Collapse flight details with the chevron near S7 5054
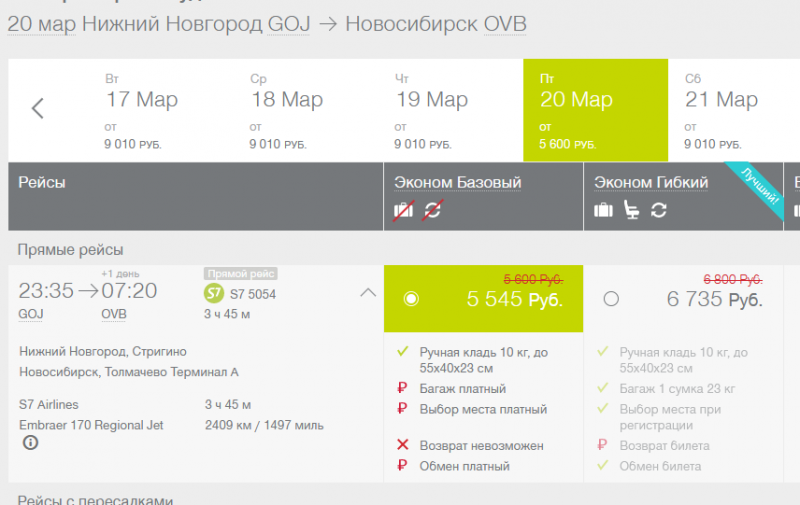This screenshot has width=800, height=505. point(368,293)
